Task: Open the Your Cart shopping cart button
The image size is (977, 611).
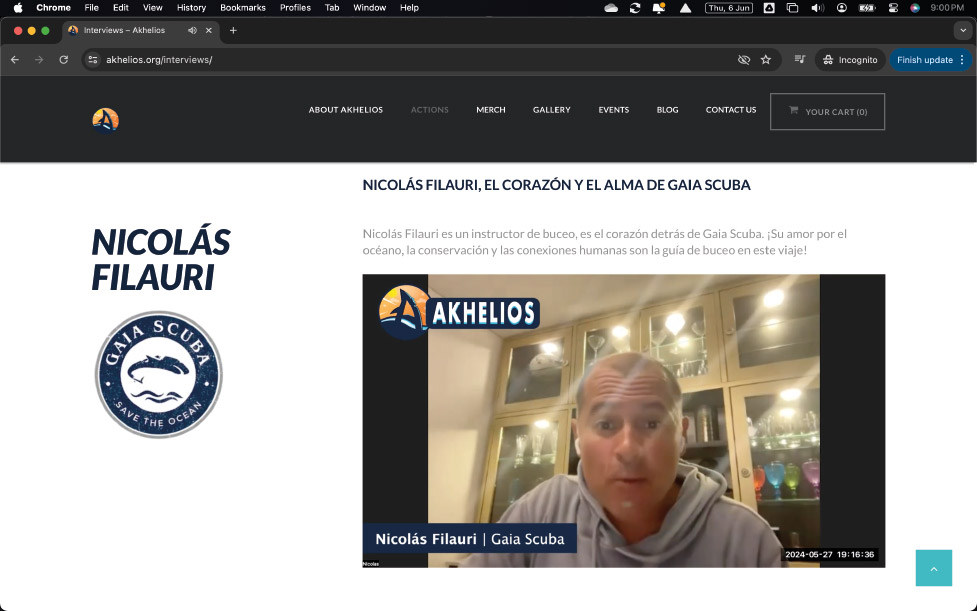Action: pyautogui.click(x=827, y=111)
